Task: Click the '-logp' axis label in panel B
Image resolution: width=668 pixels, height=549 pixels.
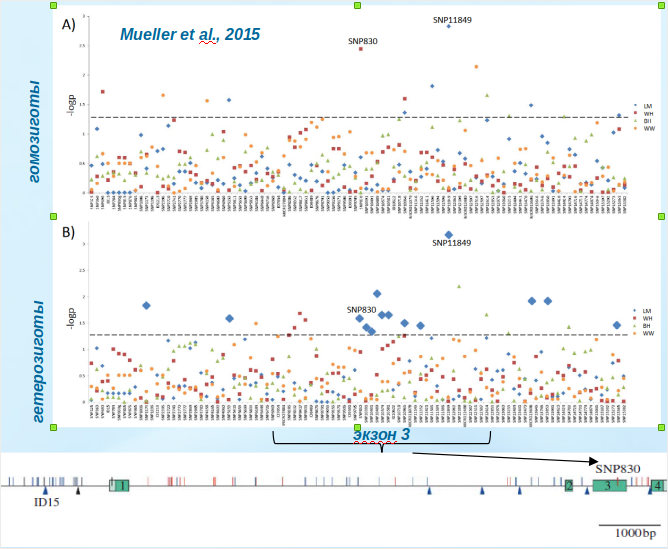Action: (x=71, y=318)
